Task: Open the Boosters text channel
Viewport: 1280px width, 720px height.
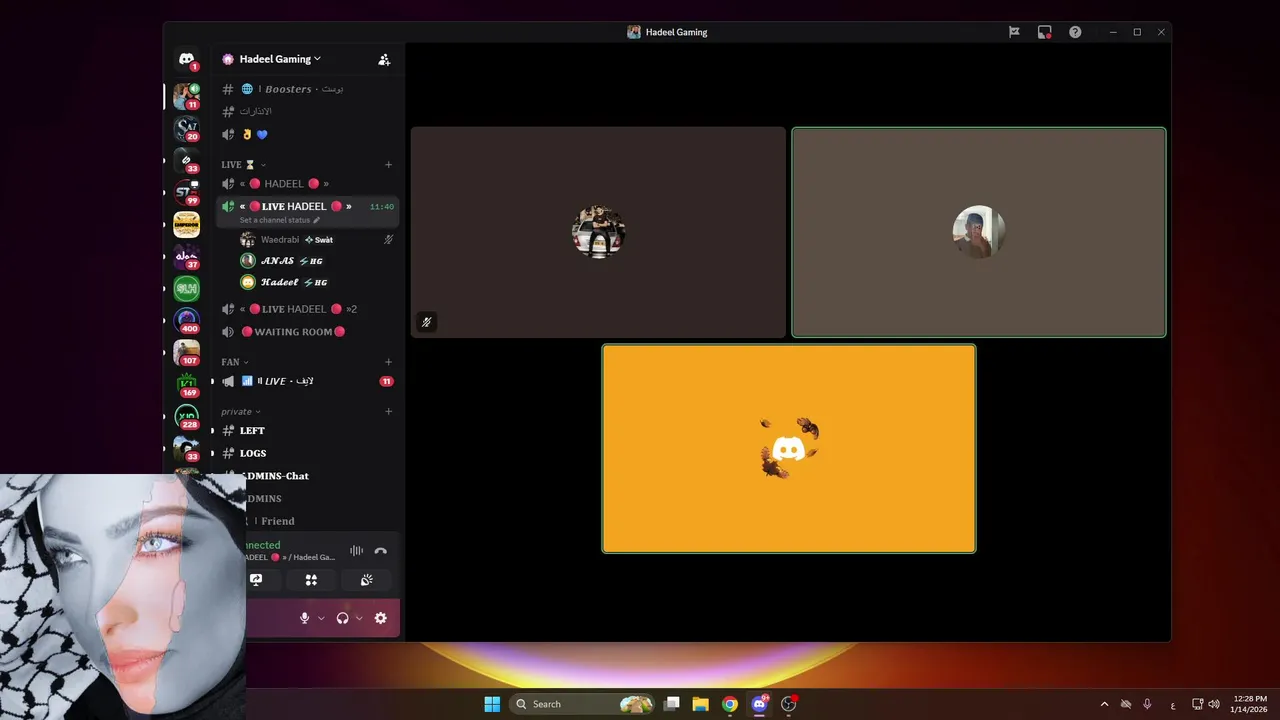Action: 307,89
